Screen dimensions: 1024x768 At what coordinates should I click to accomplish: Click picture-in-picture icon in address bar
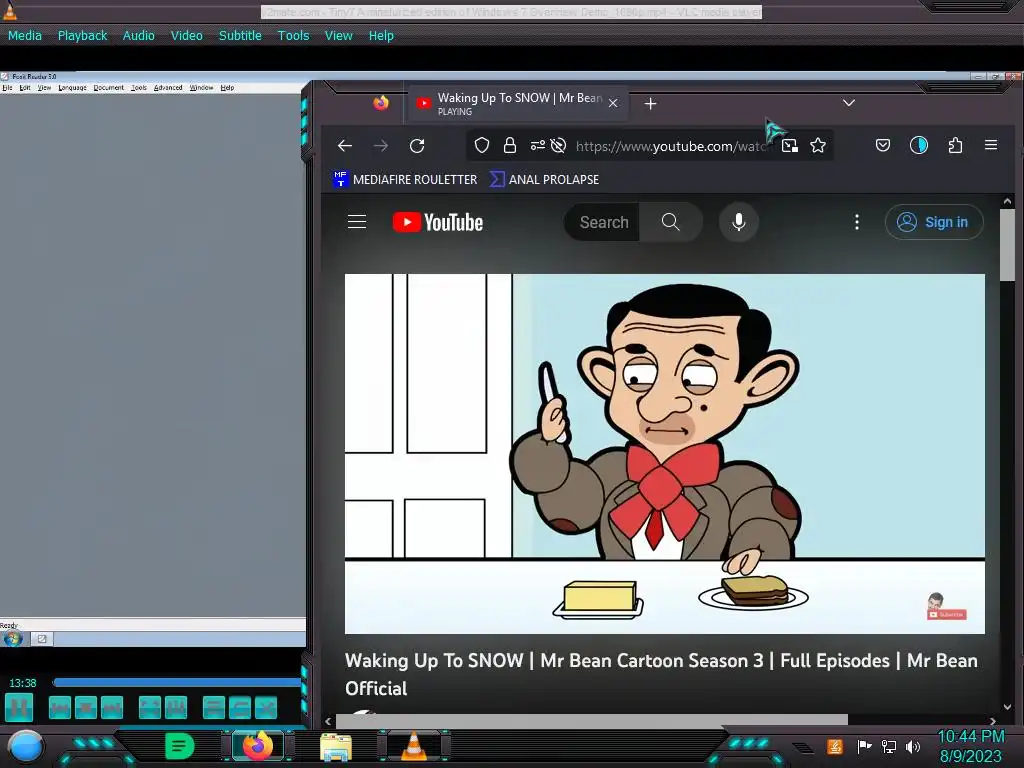[x=790, y=146]
